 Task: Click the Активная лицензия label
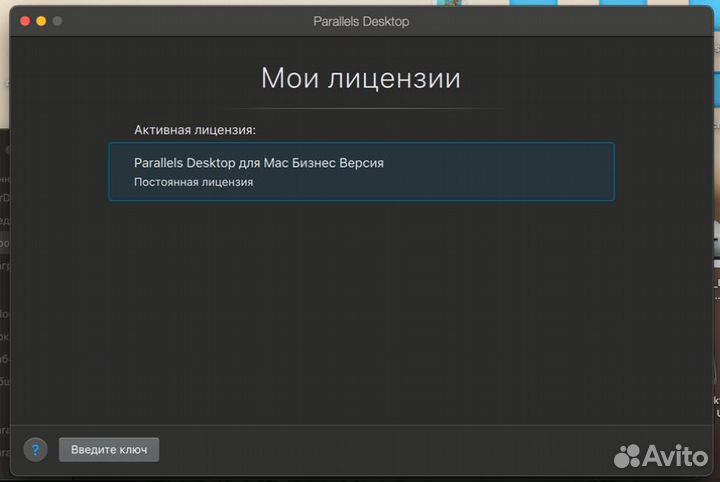click(195, 130)
